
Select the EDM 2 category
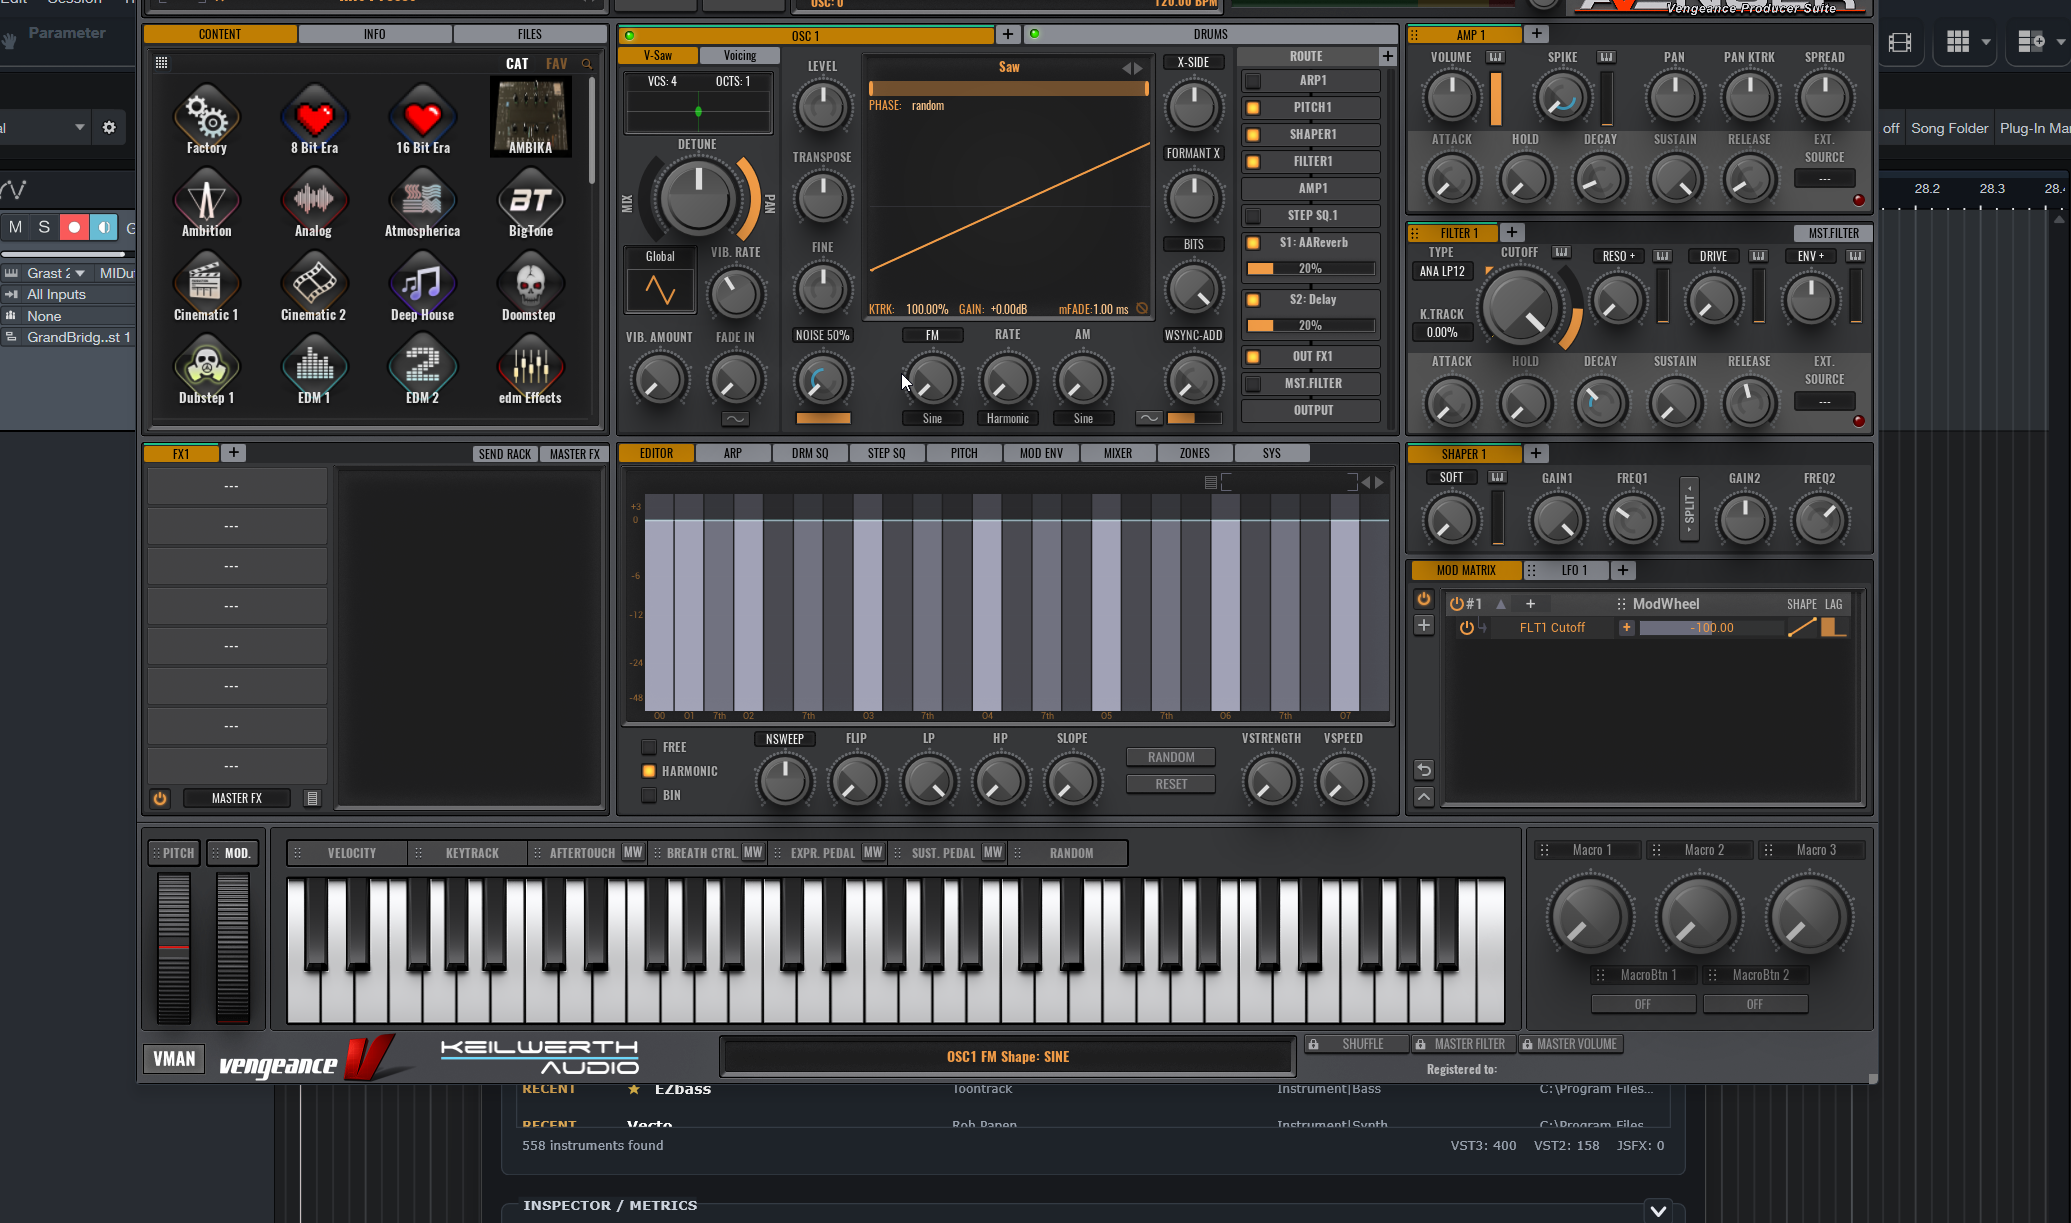[x=422, y=370]
